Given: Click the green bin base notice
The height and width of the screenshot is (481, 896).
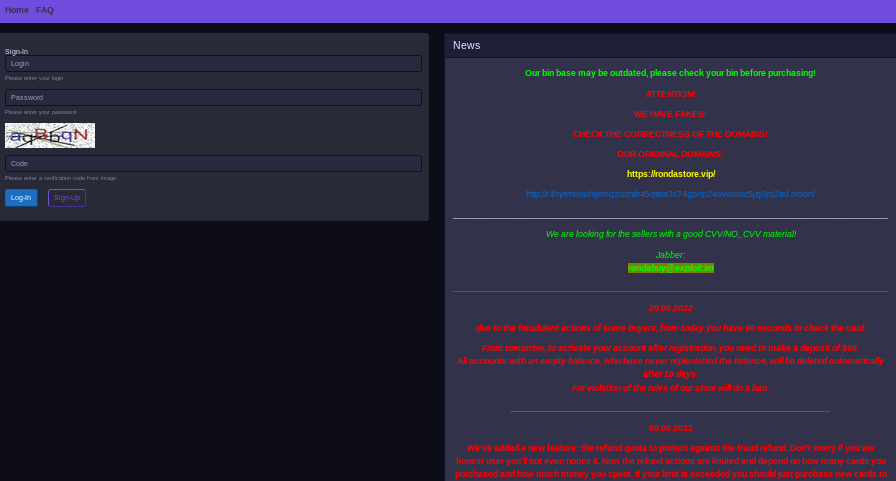Looking at the screenshot, I should click(670, 73).
